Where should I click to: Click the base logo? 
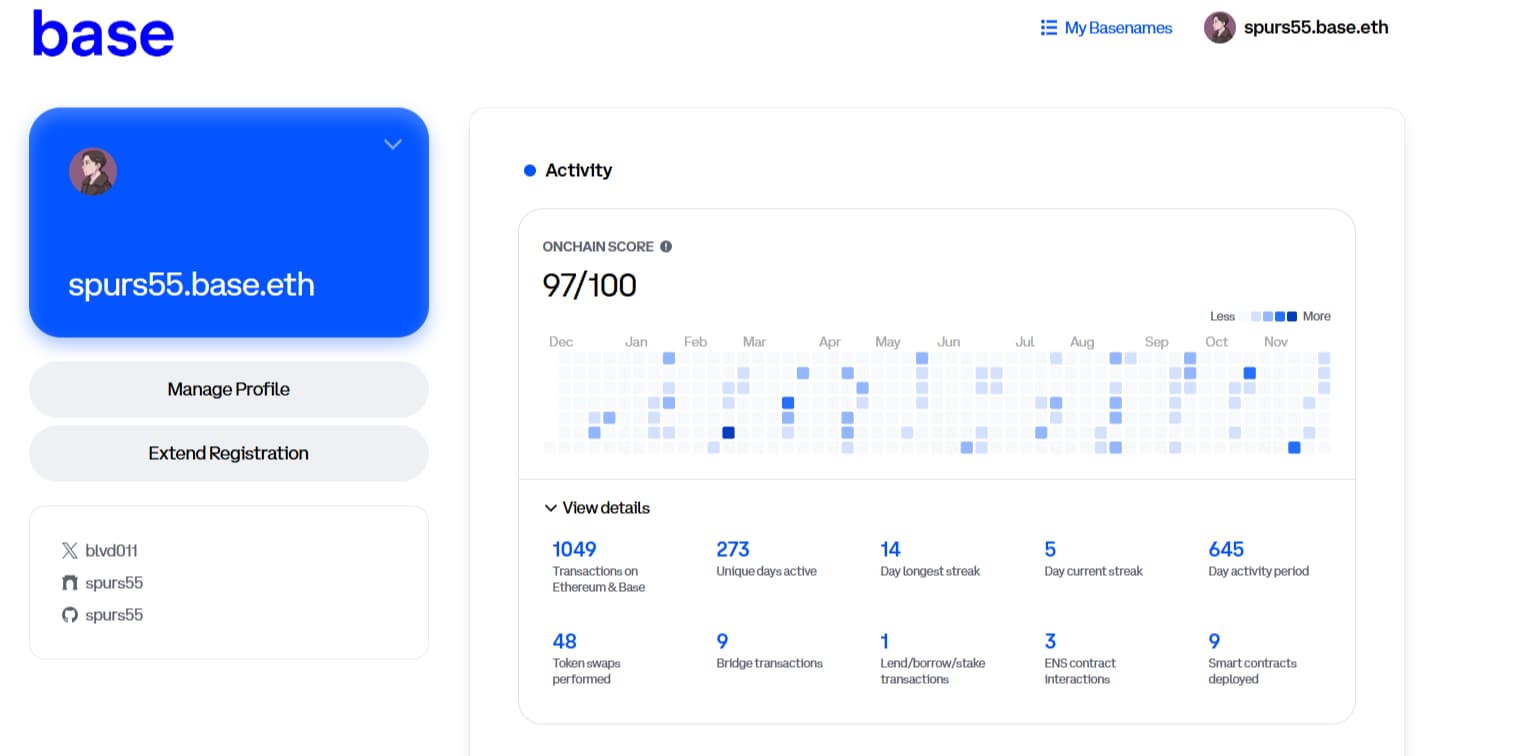(103, 34)
